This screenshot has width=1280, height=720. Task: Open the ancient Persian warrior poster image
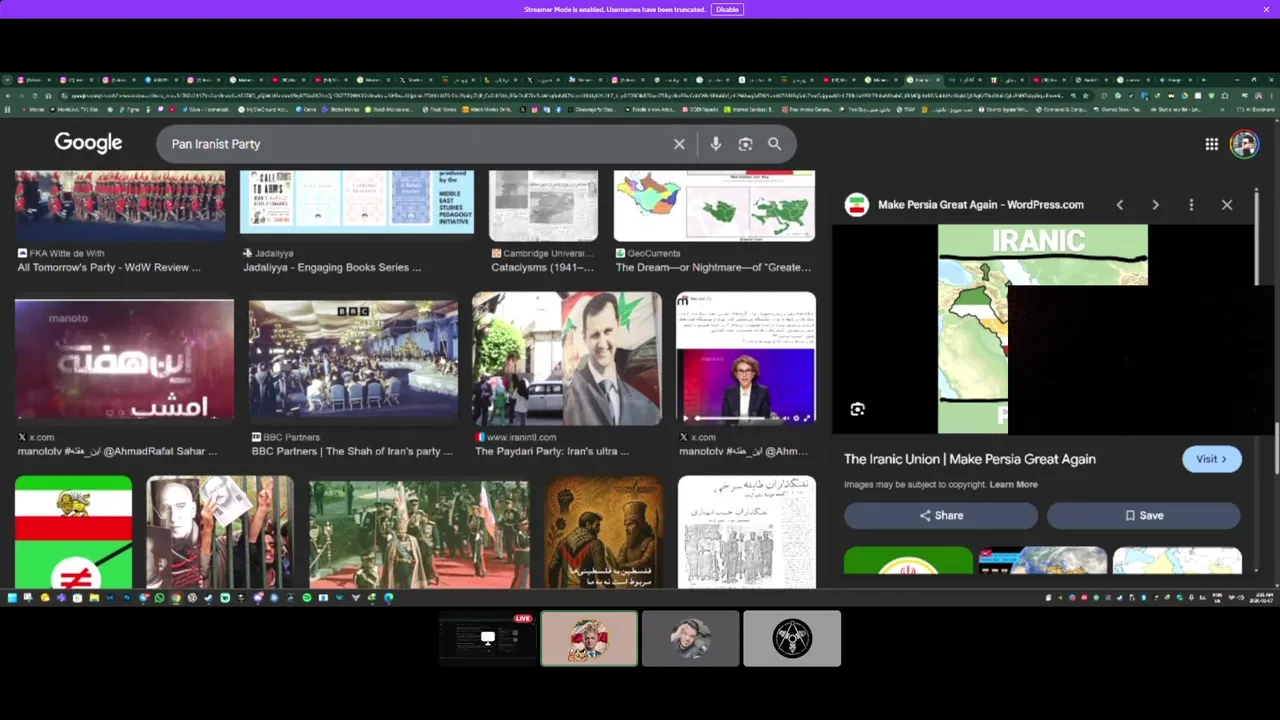point(603,532)
